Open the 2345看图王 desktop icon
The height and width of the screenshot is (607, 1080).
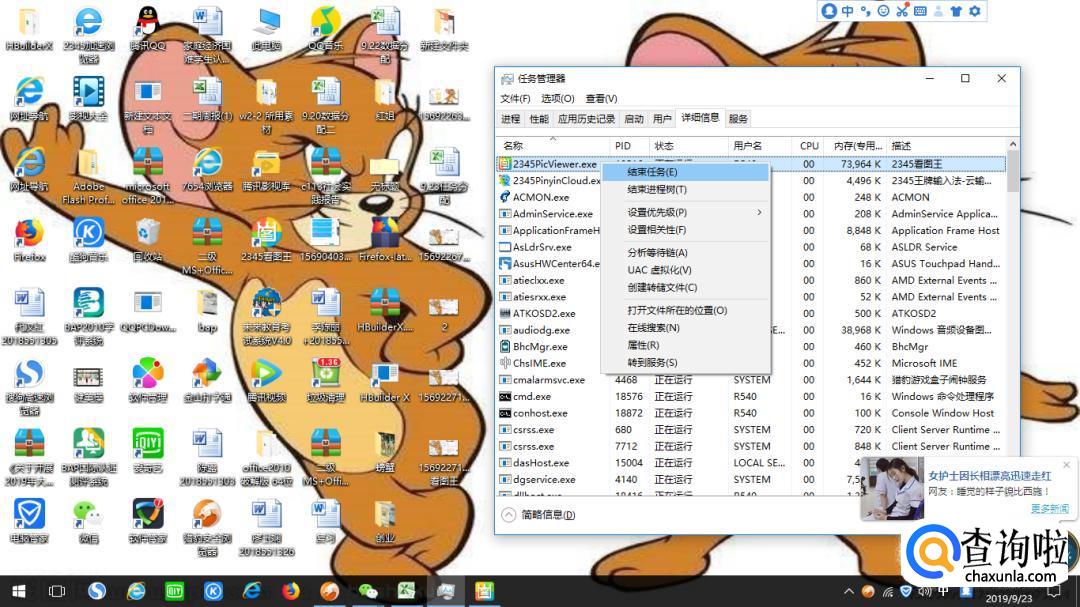click(x=266, y=240)
